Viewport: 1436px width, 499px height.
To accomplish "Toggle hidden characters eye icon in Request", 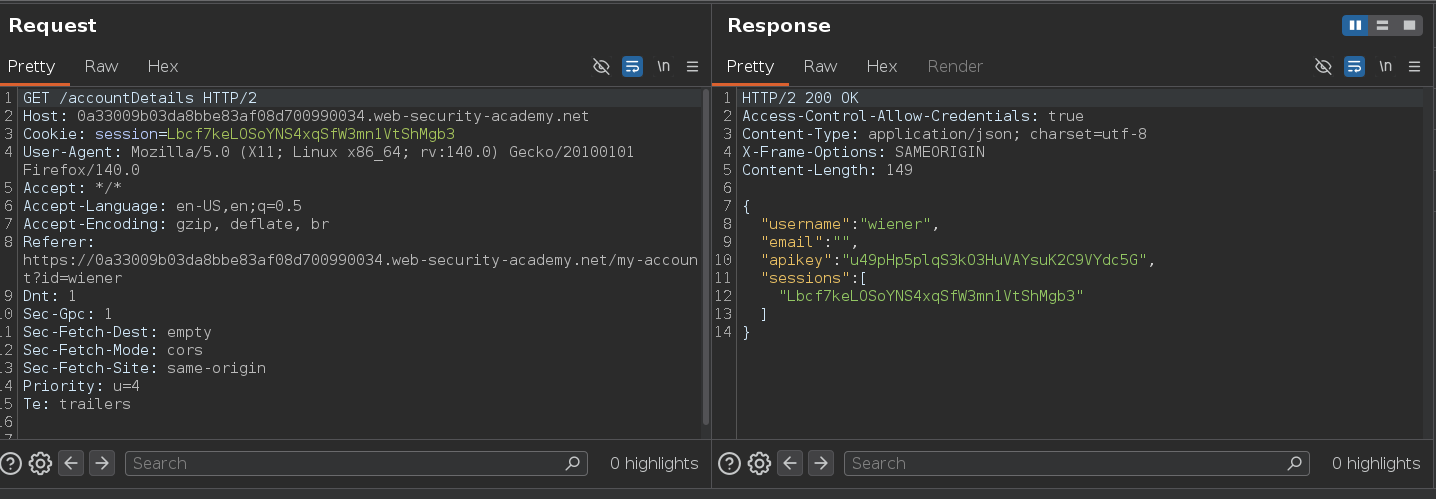I will 601,66.
